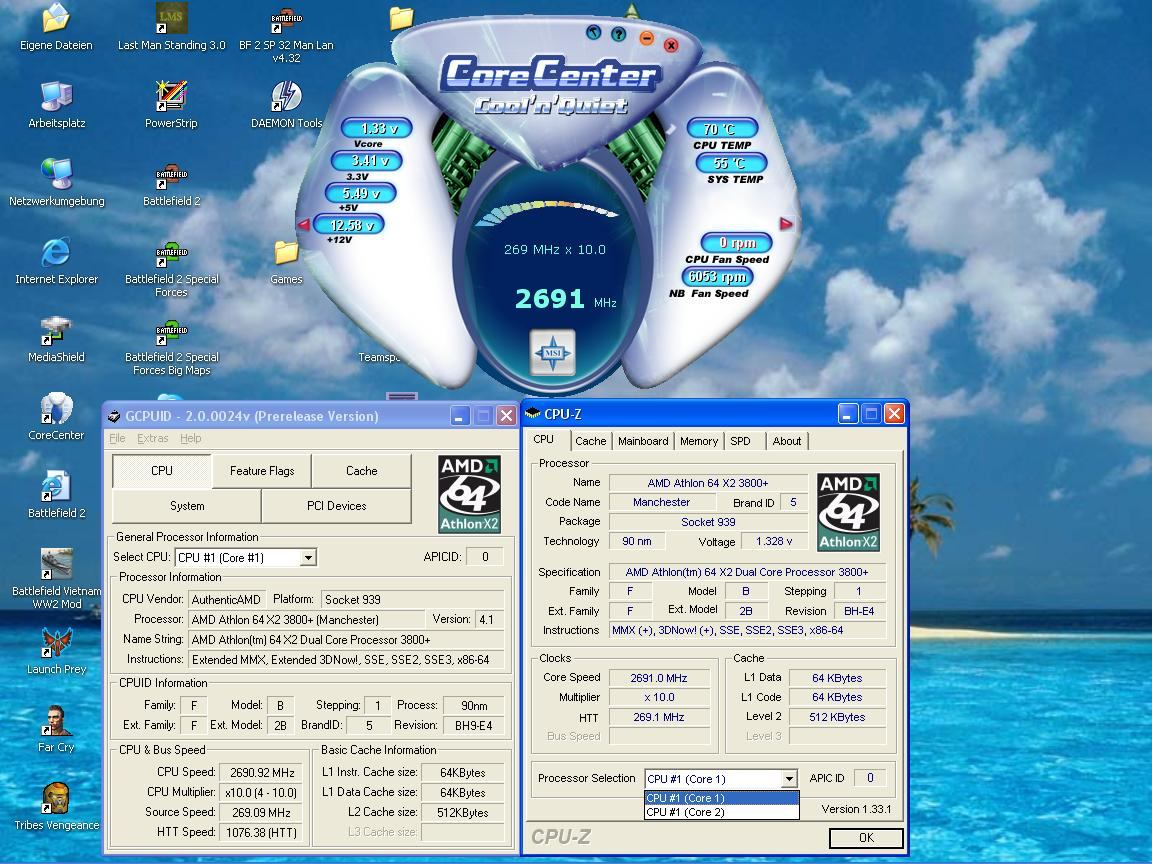
Task: Open the Select CPU dropdown in GCPUID
Action: click(245, 558)
